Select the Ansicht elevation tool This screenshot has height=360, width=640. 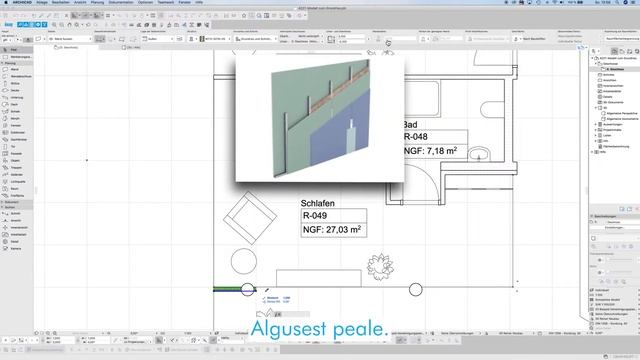(16, 220)
